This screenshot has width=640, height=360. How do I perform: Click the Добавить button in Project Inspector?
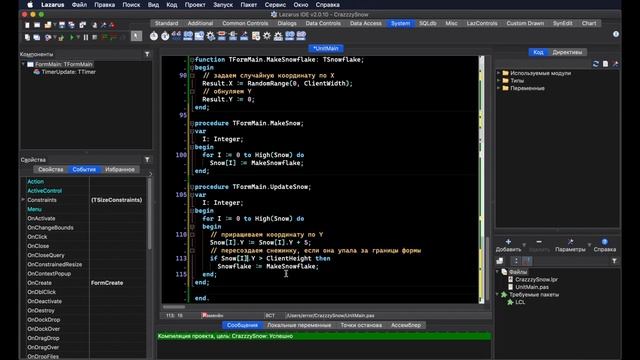(508, 245)
